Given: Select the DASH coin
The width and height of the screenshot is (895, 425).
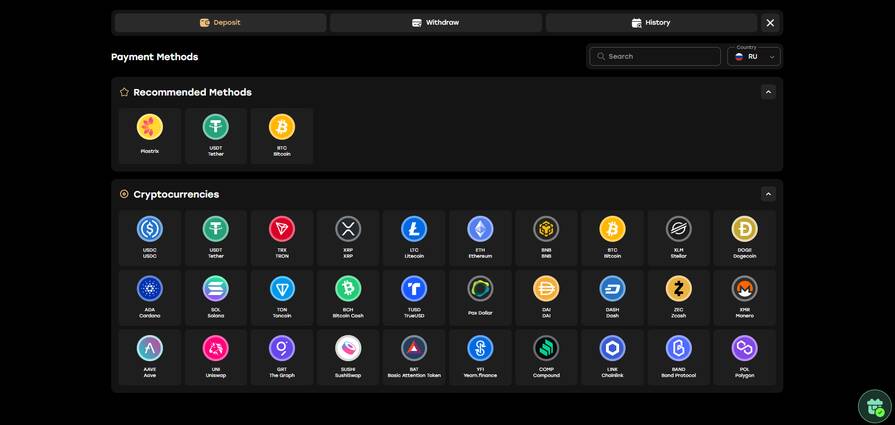Looking at the screenshot, I should [612, 297].
